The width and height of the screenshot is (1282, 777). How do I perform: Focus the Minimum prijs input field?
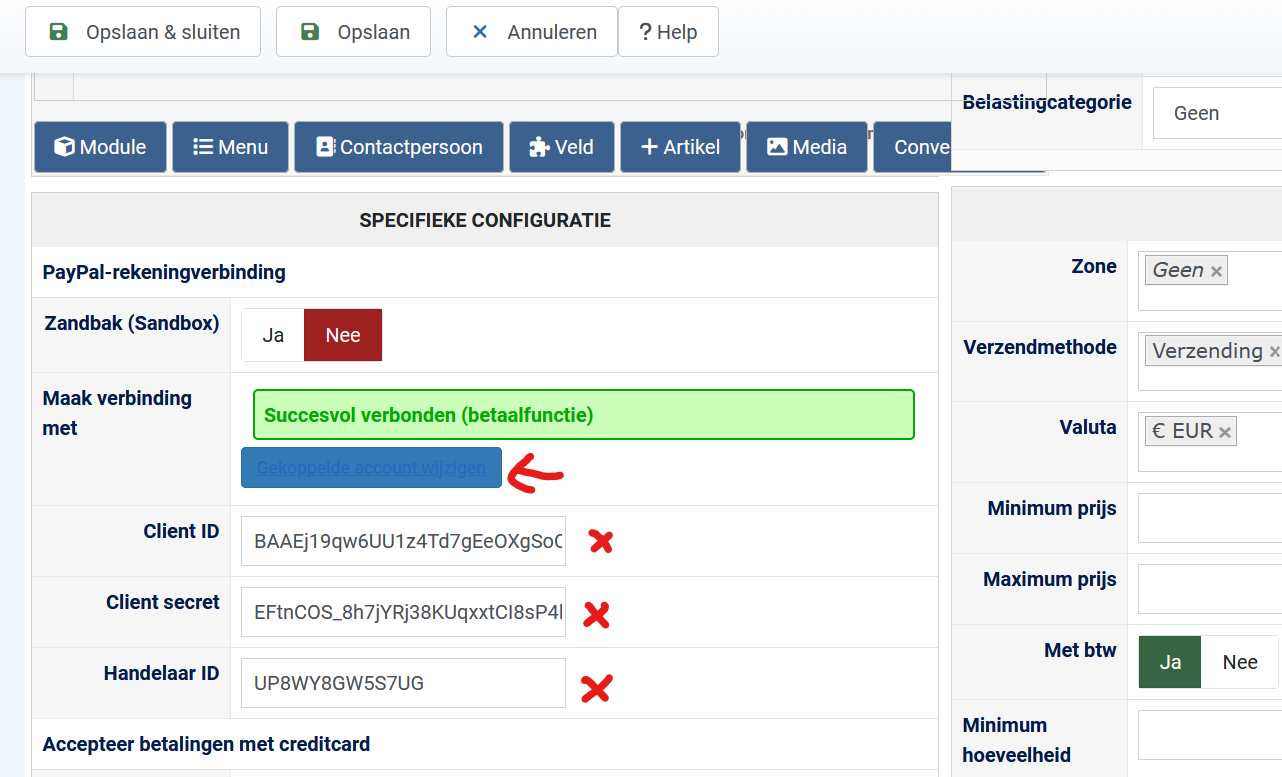[1210, 517]
